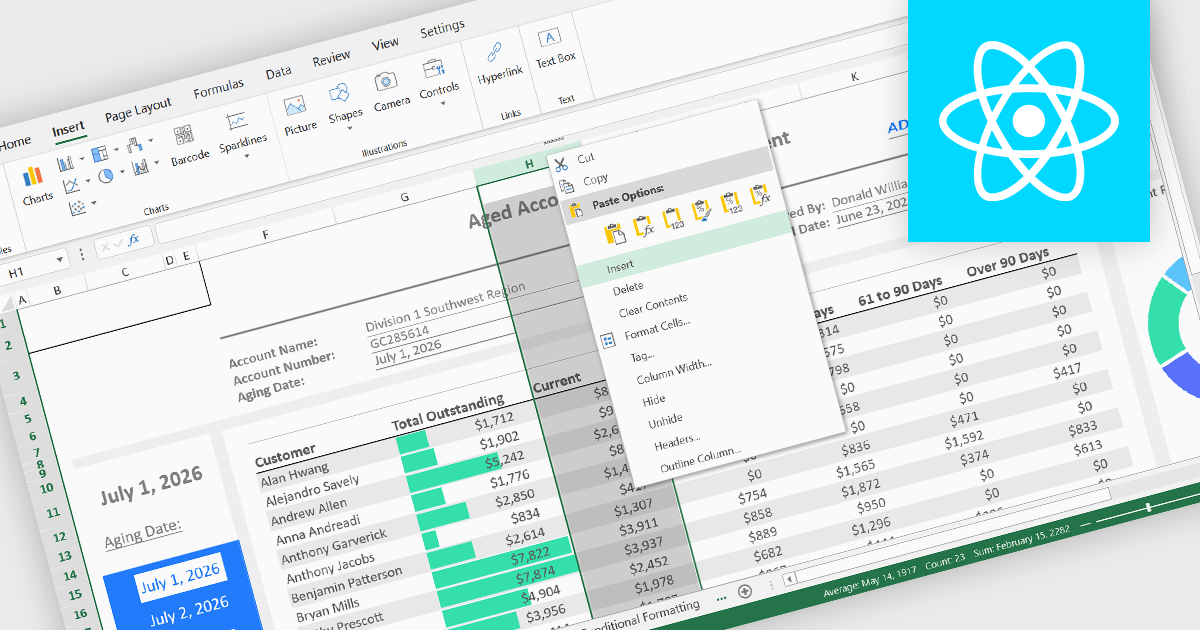Screen dimensions: 1200x630
Task: Click the Paste Formulas fx icon
Action: (643, 226)
